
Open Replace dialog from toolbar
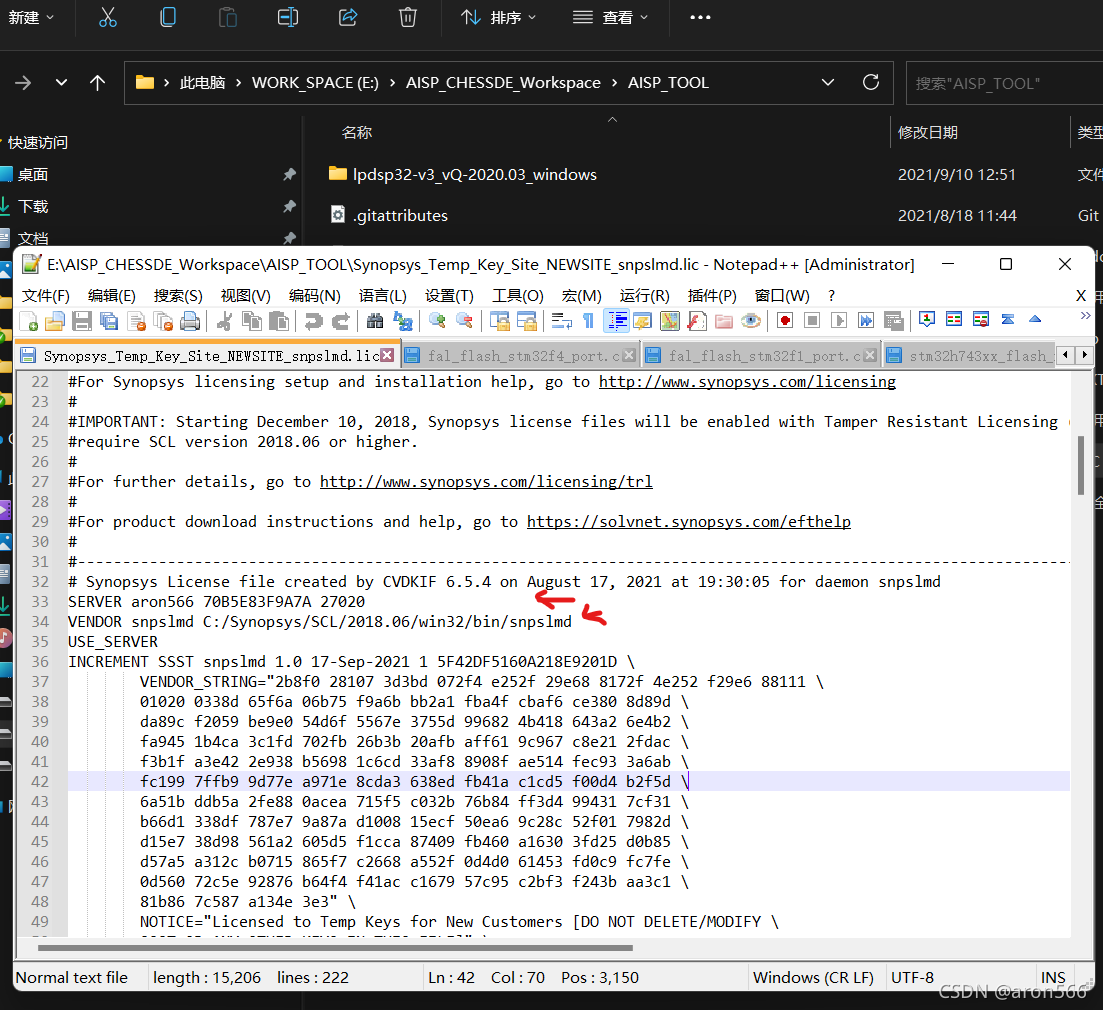pyautogui.click(x=402, y=321)
